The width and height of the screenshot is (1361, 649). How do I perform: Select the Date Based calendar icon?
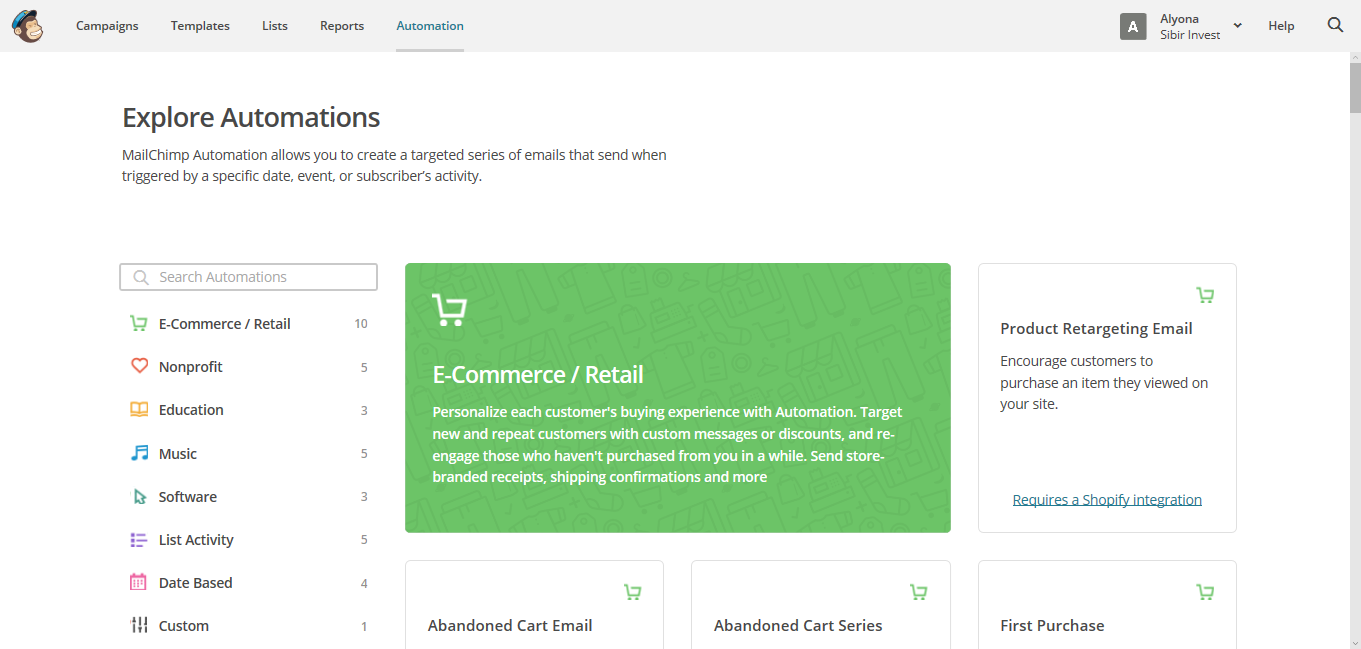[139, 583]
